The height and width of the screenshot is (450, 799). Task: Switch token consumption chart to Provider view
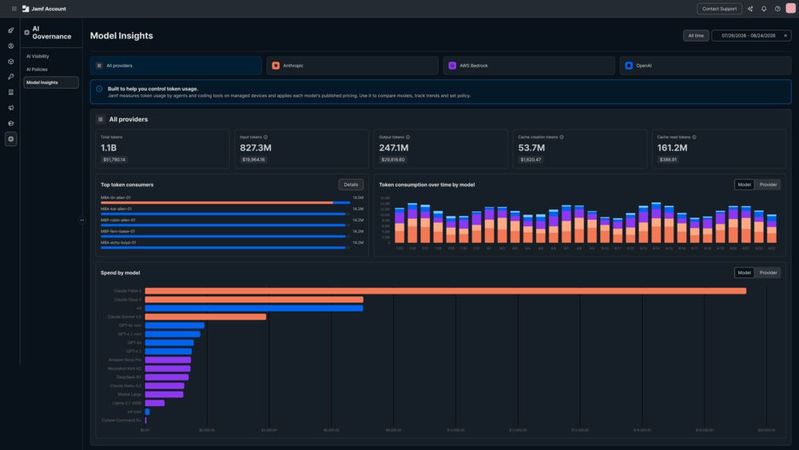[x=768, y=184]
